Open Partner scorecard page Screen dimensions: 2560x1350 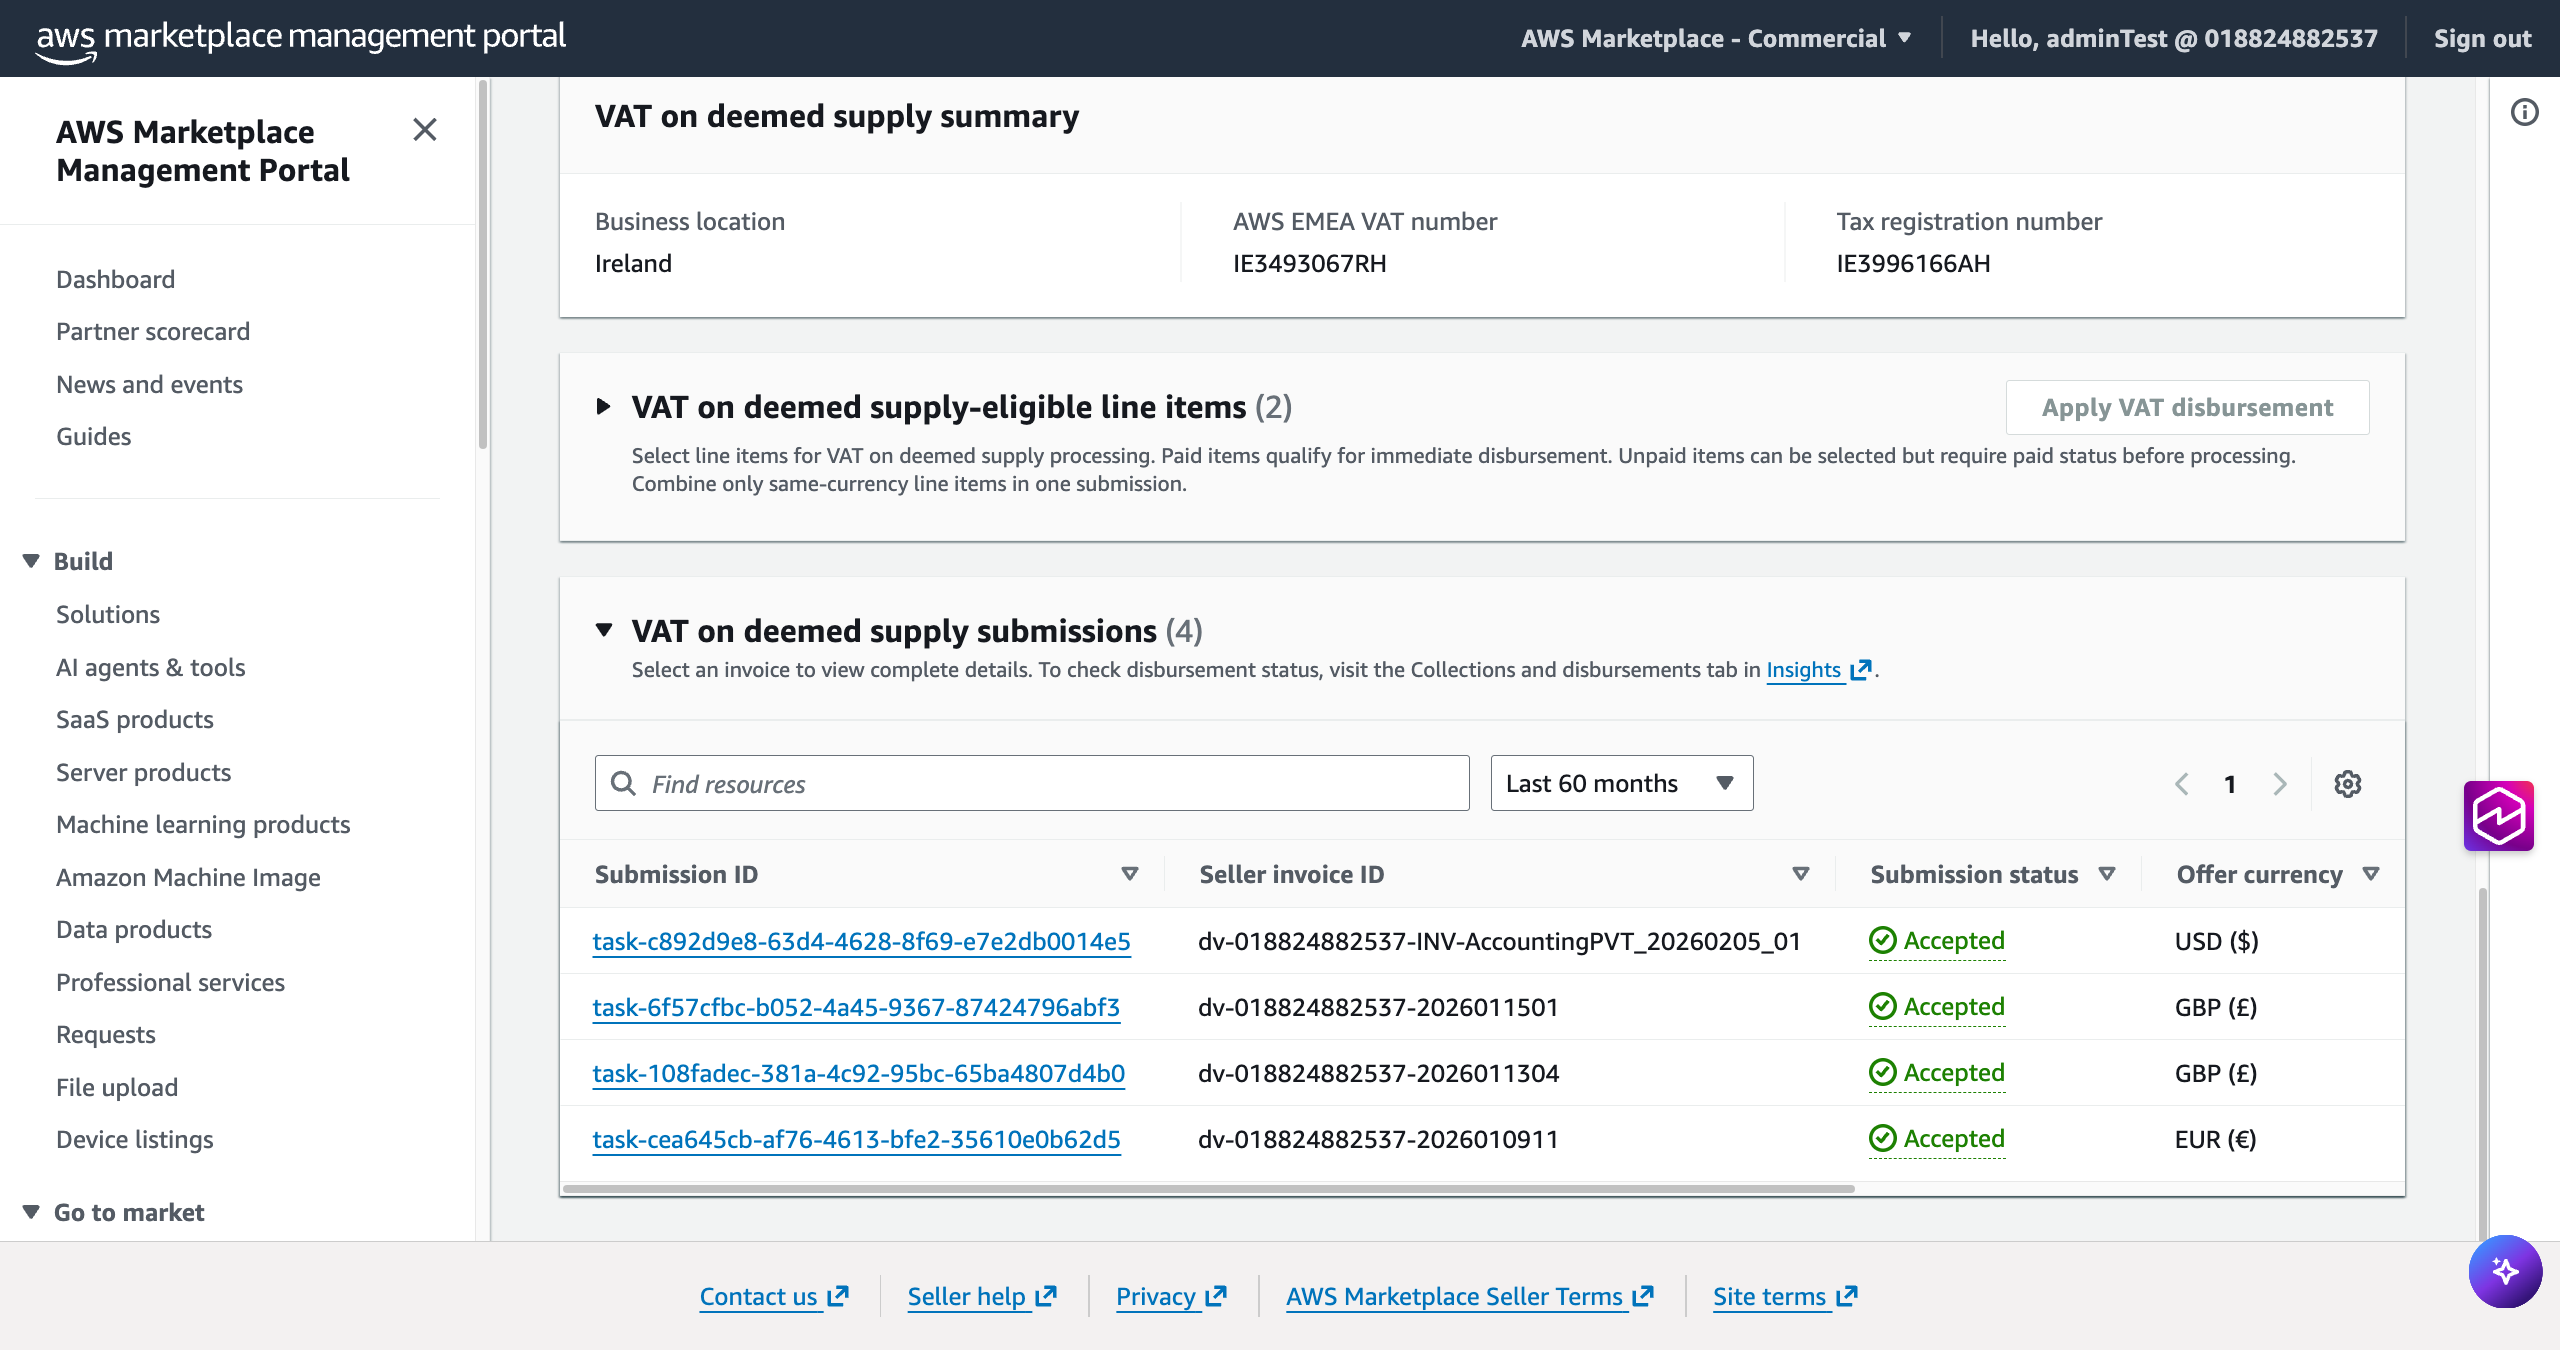tap(153, 331)
